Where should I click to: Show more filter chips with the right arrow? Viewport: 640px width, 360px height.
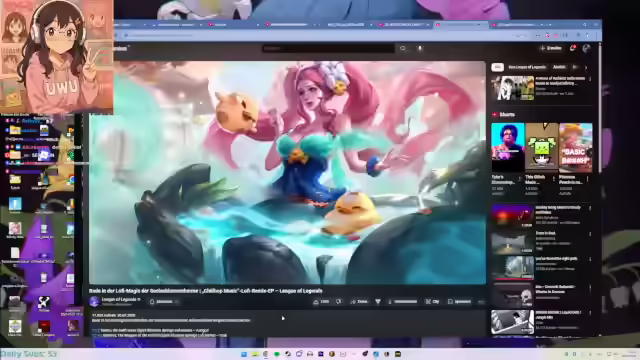coord(586,67)
